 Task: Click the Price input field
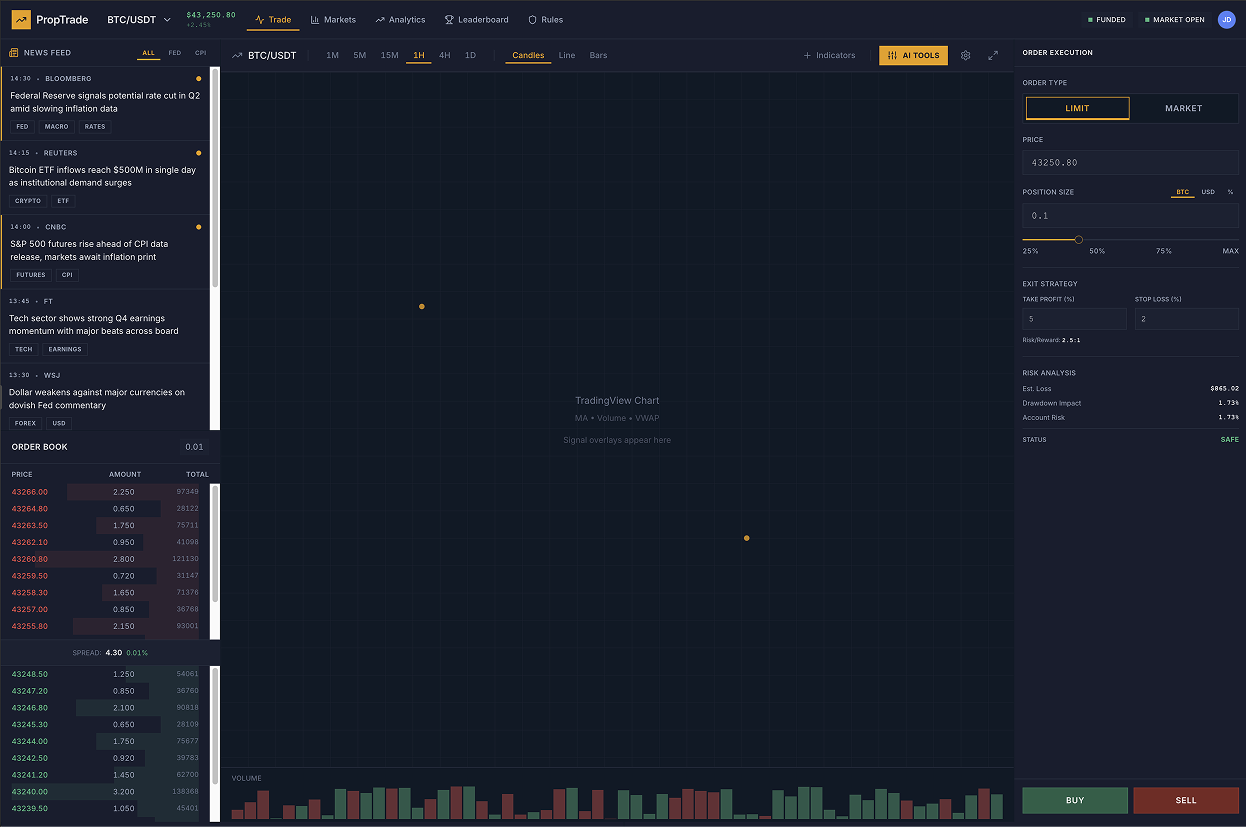(1130, 162)
